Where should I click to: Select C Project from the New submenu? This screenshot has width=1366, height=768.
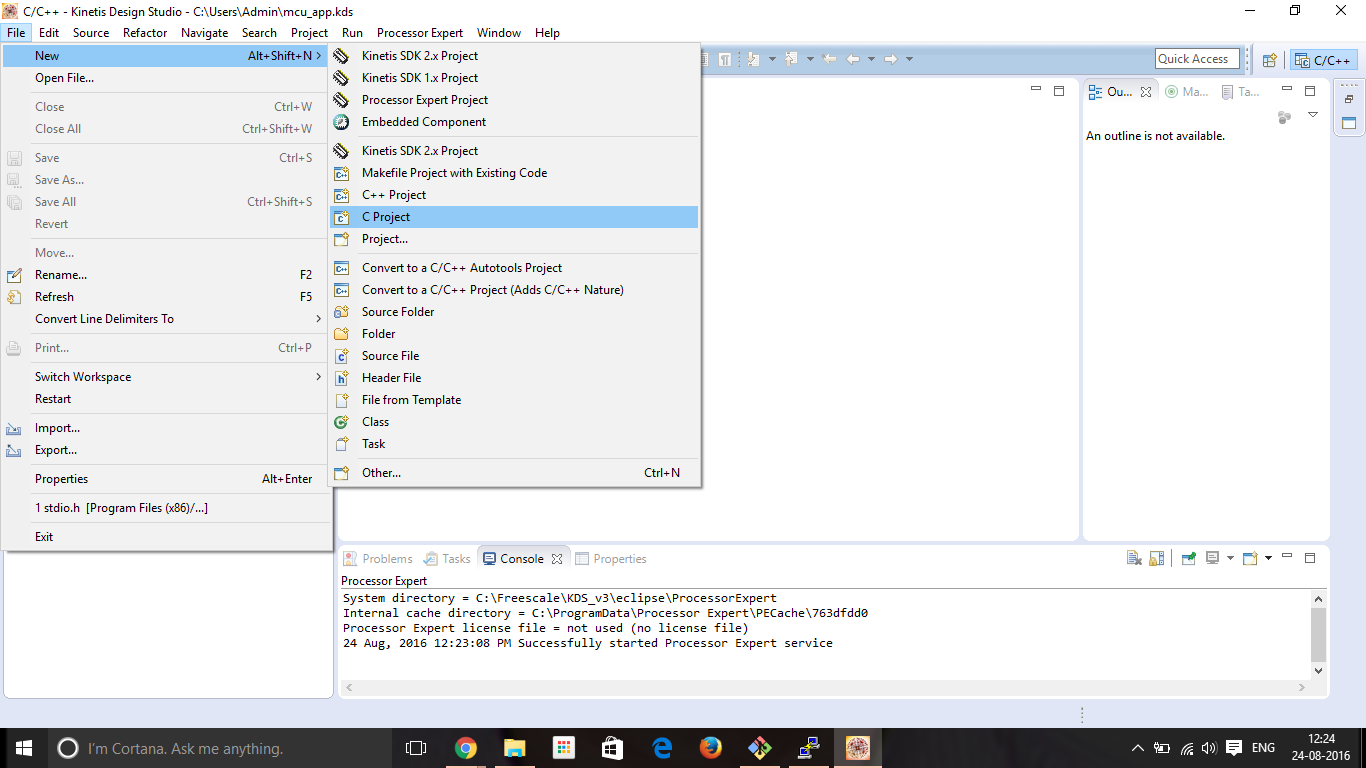[514, 217]
